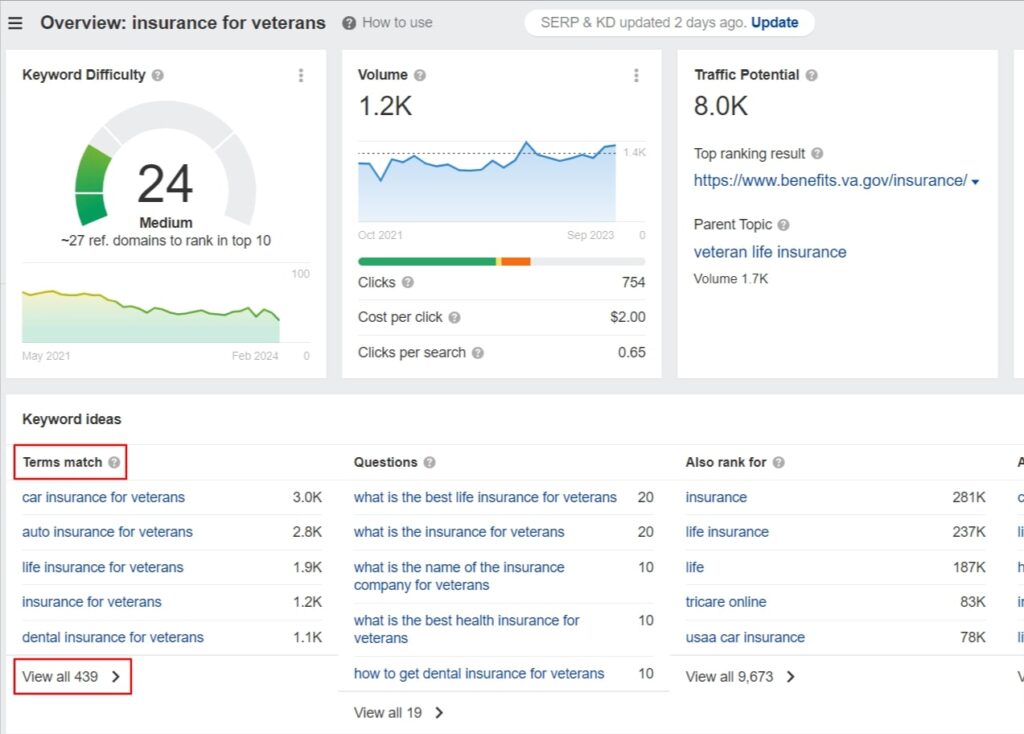Click the Clicks value 754
1024x734 pixels.
pos(633,282)
